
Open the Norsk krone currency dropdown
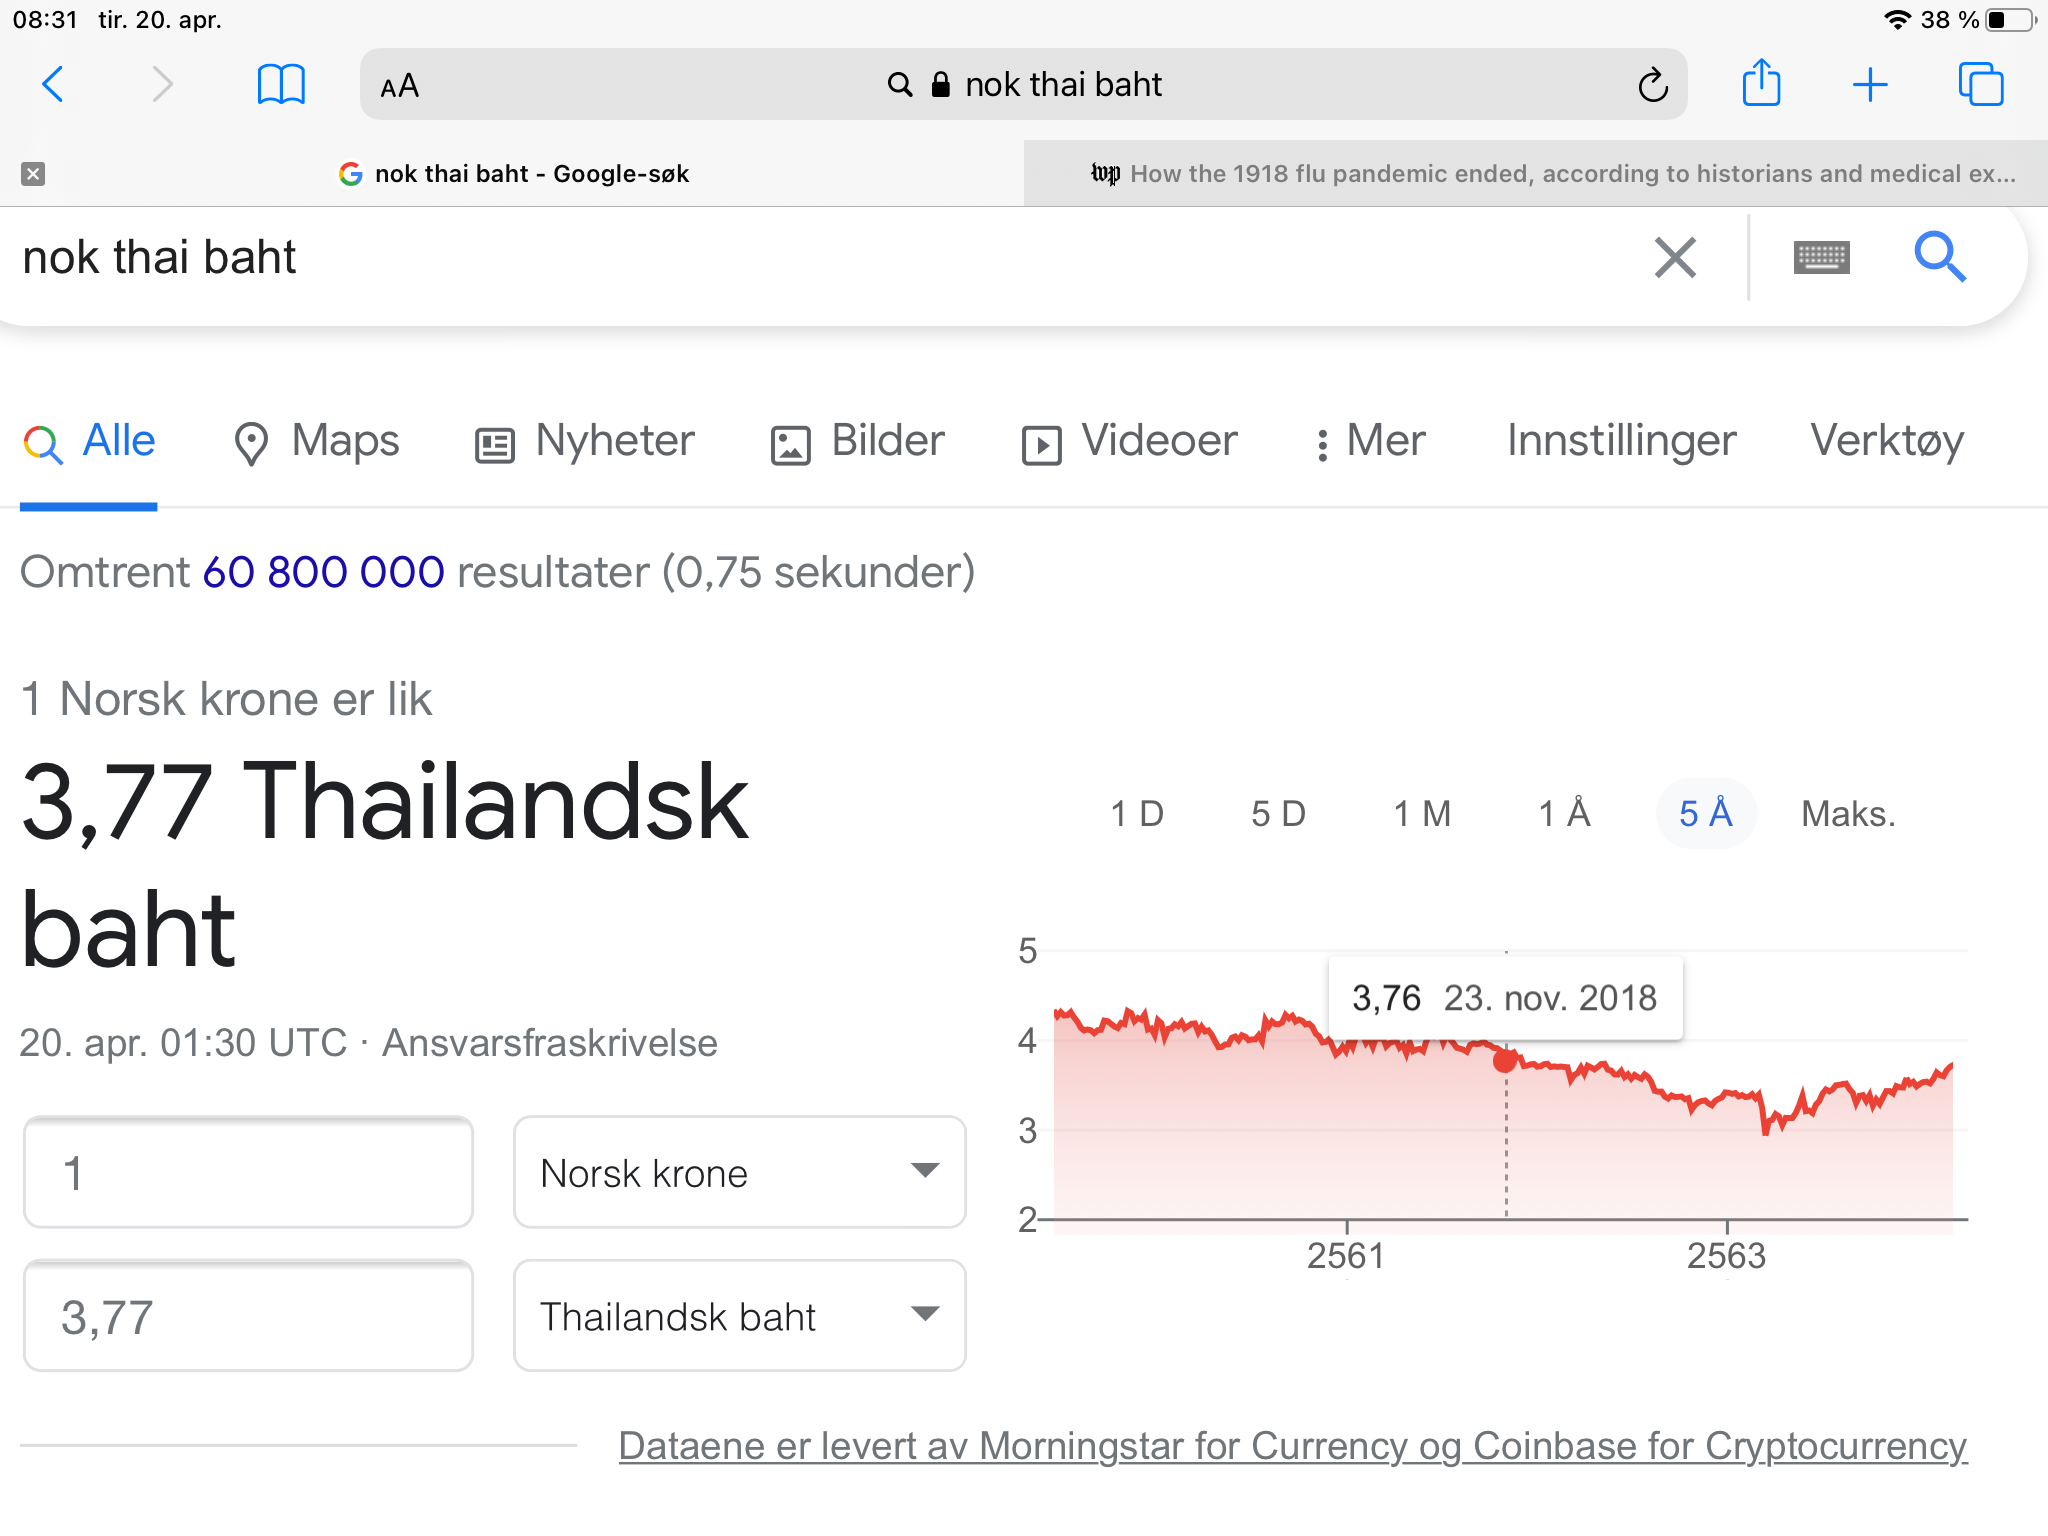coord(739,1172)
